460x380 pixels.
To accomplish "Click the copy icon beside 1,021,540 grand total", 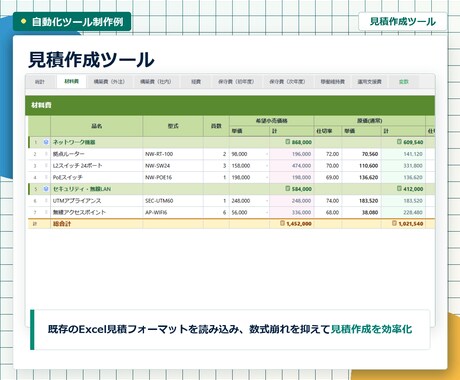I will (394, 223).
